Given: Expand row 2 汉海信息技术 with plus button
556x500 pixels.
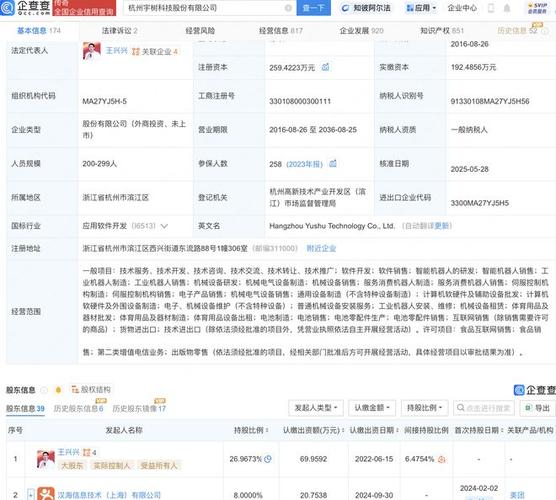Looking at the screenshot, I should [x=31, y=494].
